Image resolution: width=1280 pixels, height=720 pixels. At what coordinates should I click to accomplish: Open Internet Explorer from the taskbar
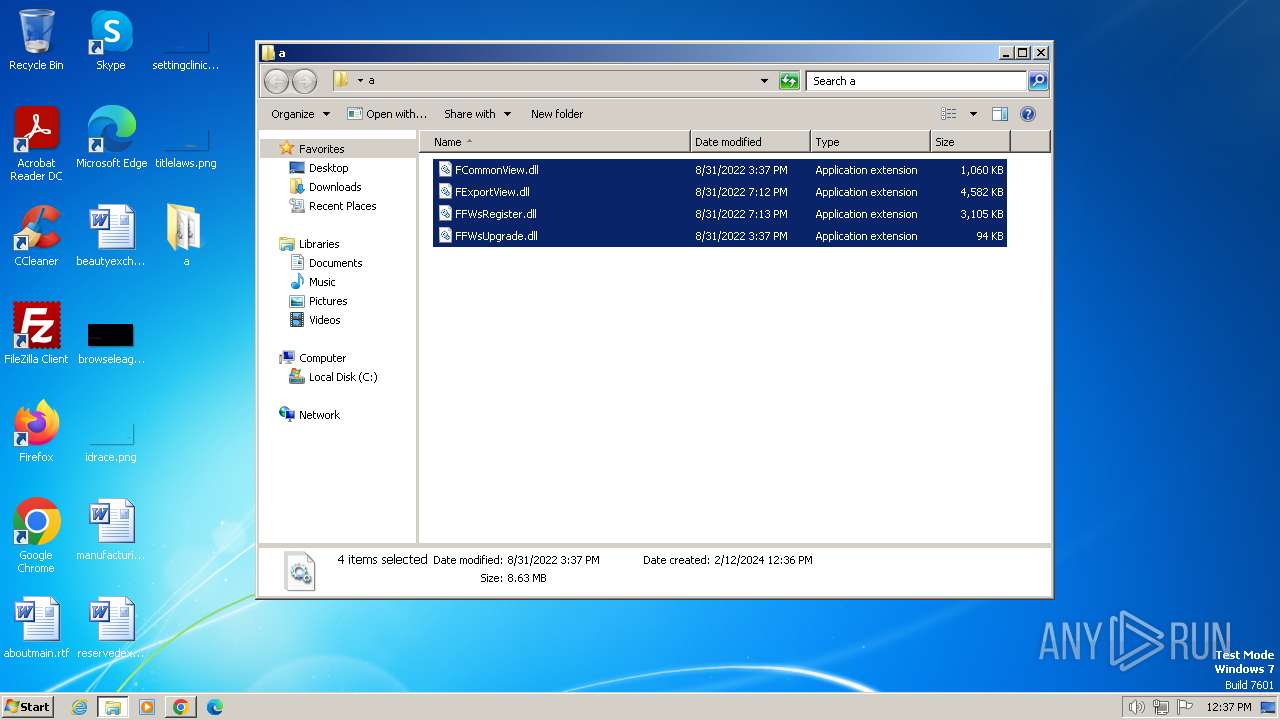tap(79, 707)
